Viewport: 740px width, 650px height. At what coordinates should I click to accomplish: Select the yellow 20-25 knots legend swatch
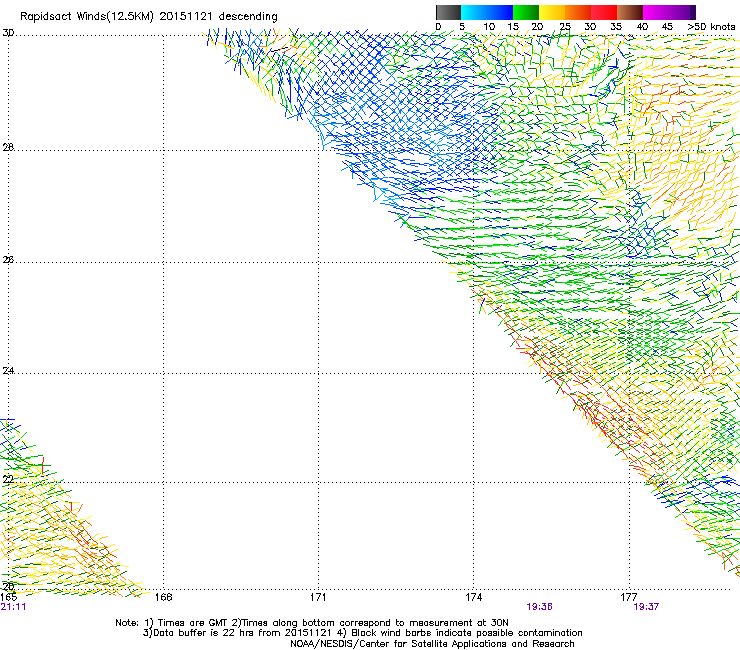point(552,12)
